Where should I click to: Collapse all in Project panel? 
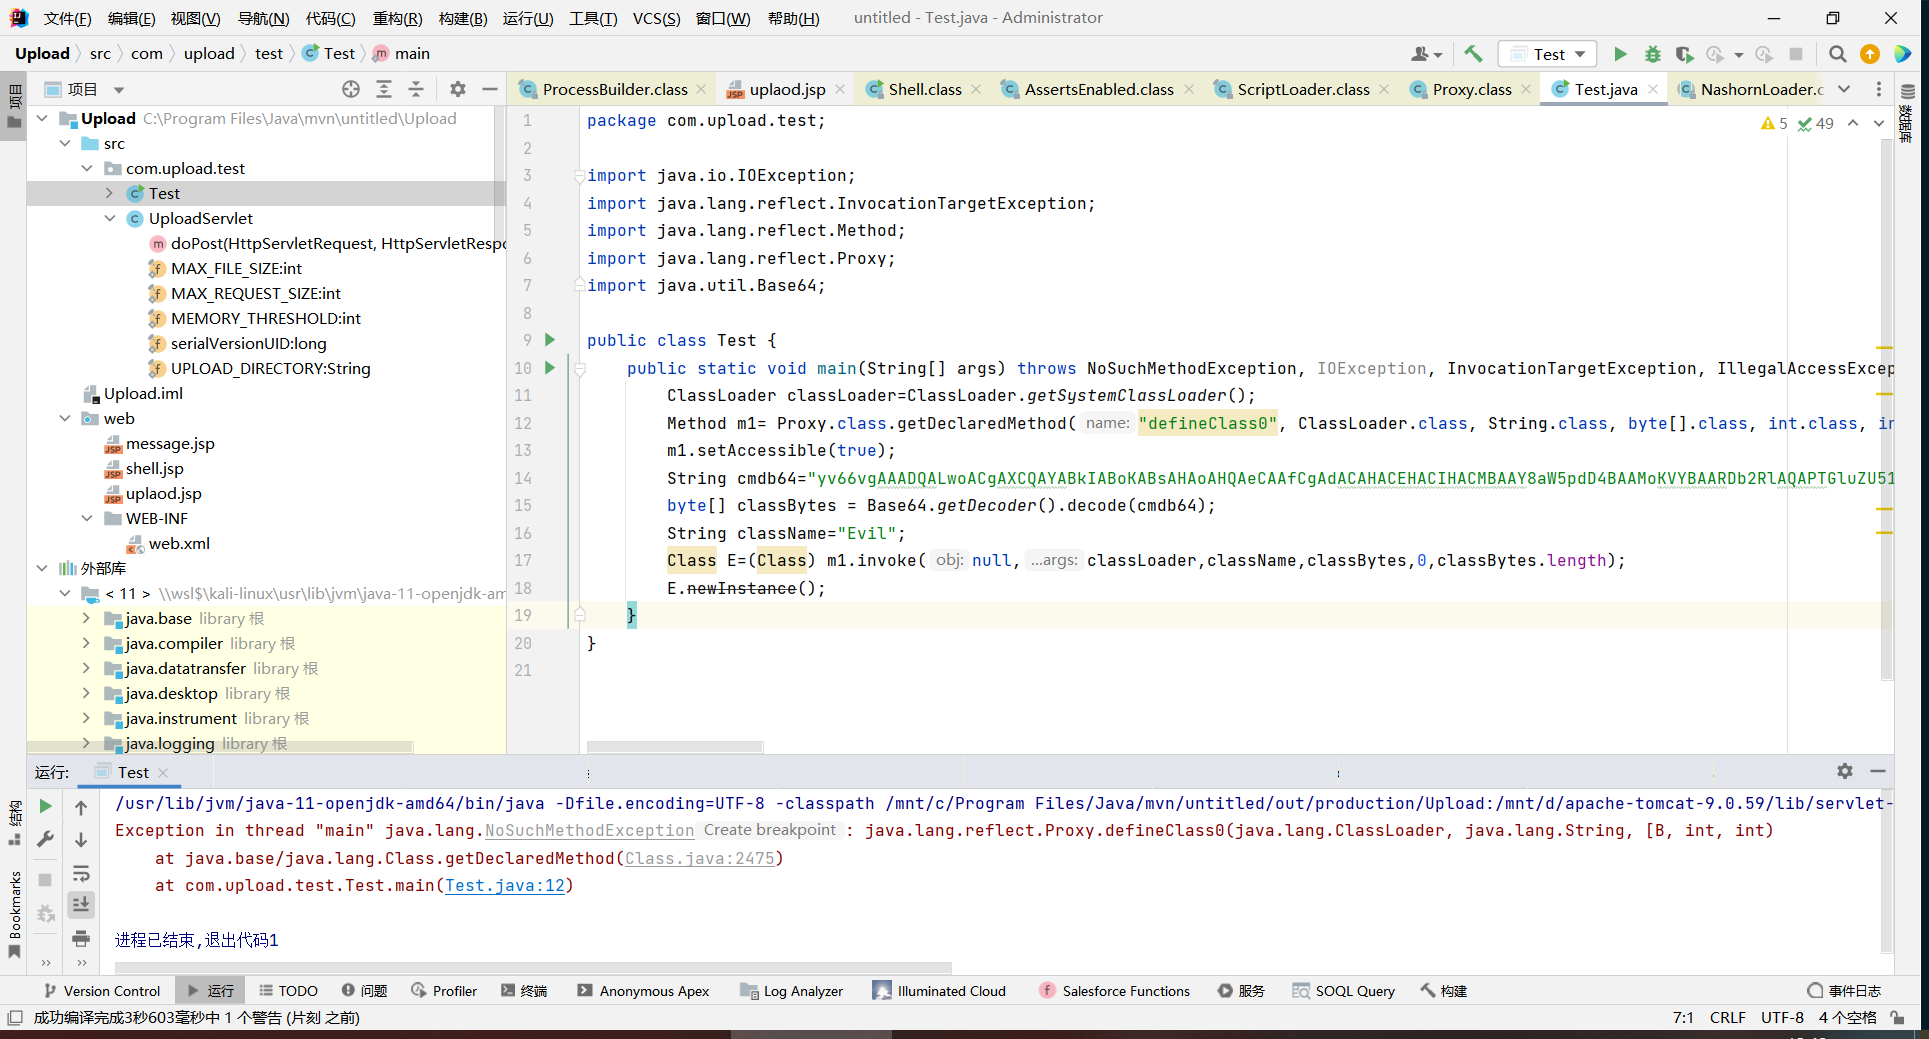click(416, 89)
